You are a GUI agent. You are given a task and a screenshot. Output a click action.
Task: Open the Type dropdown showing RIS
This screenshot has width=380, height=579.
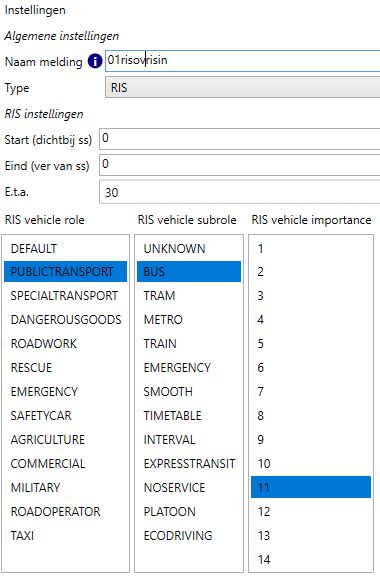tap(243, 88)
